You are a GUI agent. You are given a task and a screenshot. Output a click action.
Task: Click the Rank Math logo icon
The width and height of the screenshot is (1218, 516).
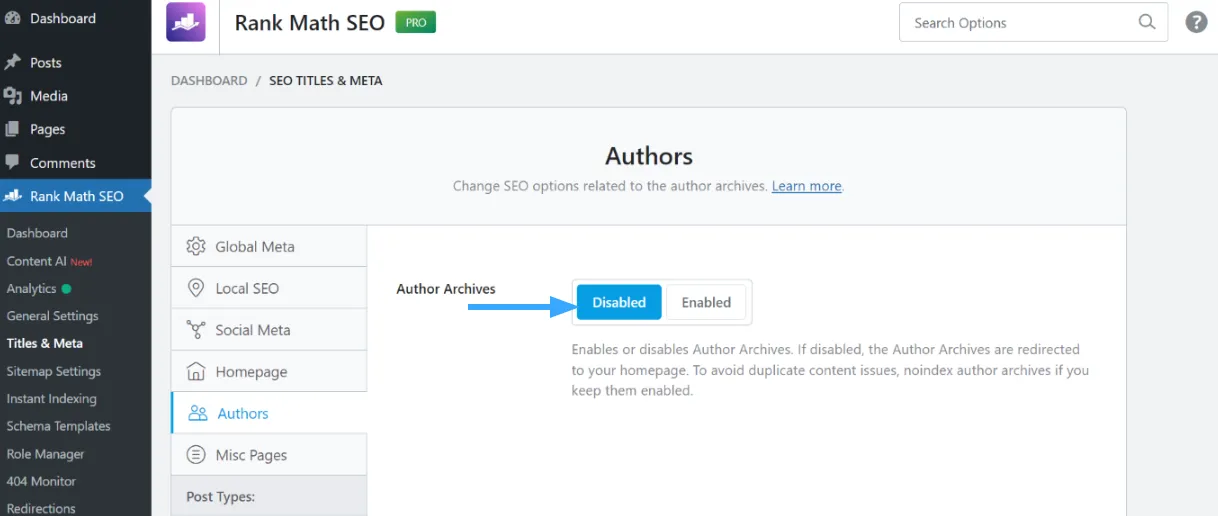[x=186, y=22]
